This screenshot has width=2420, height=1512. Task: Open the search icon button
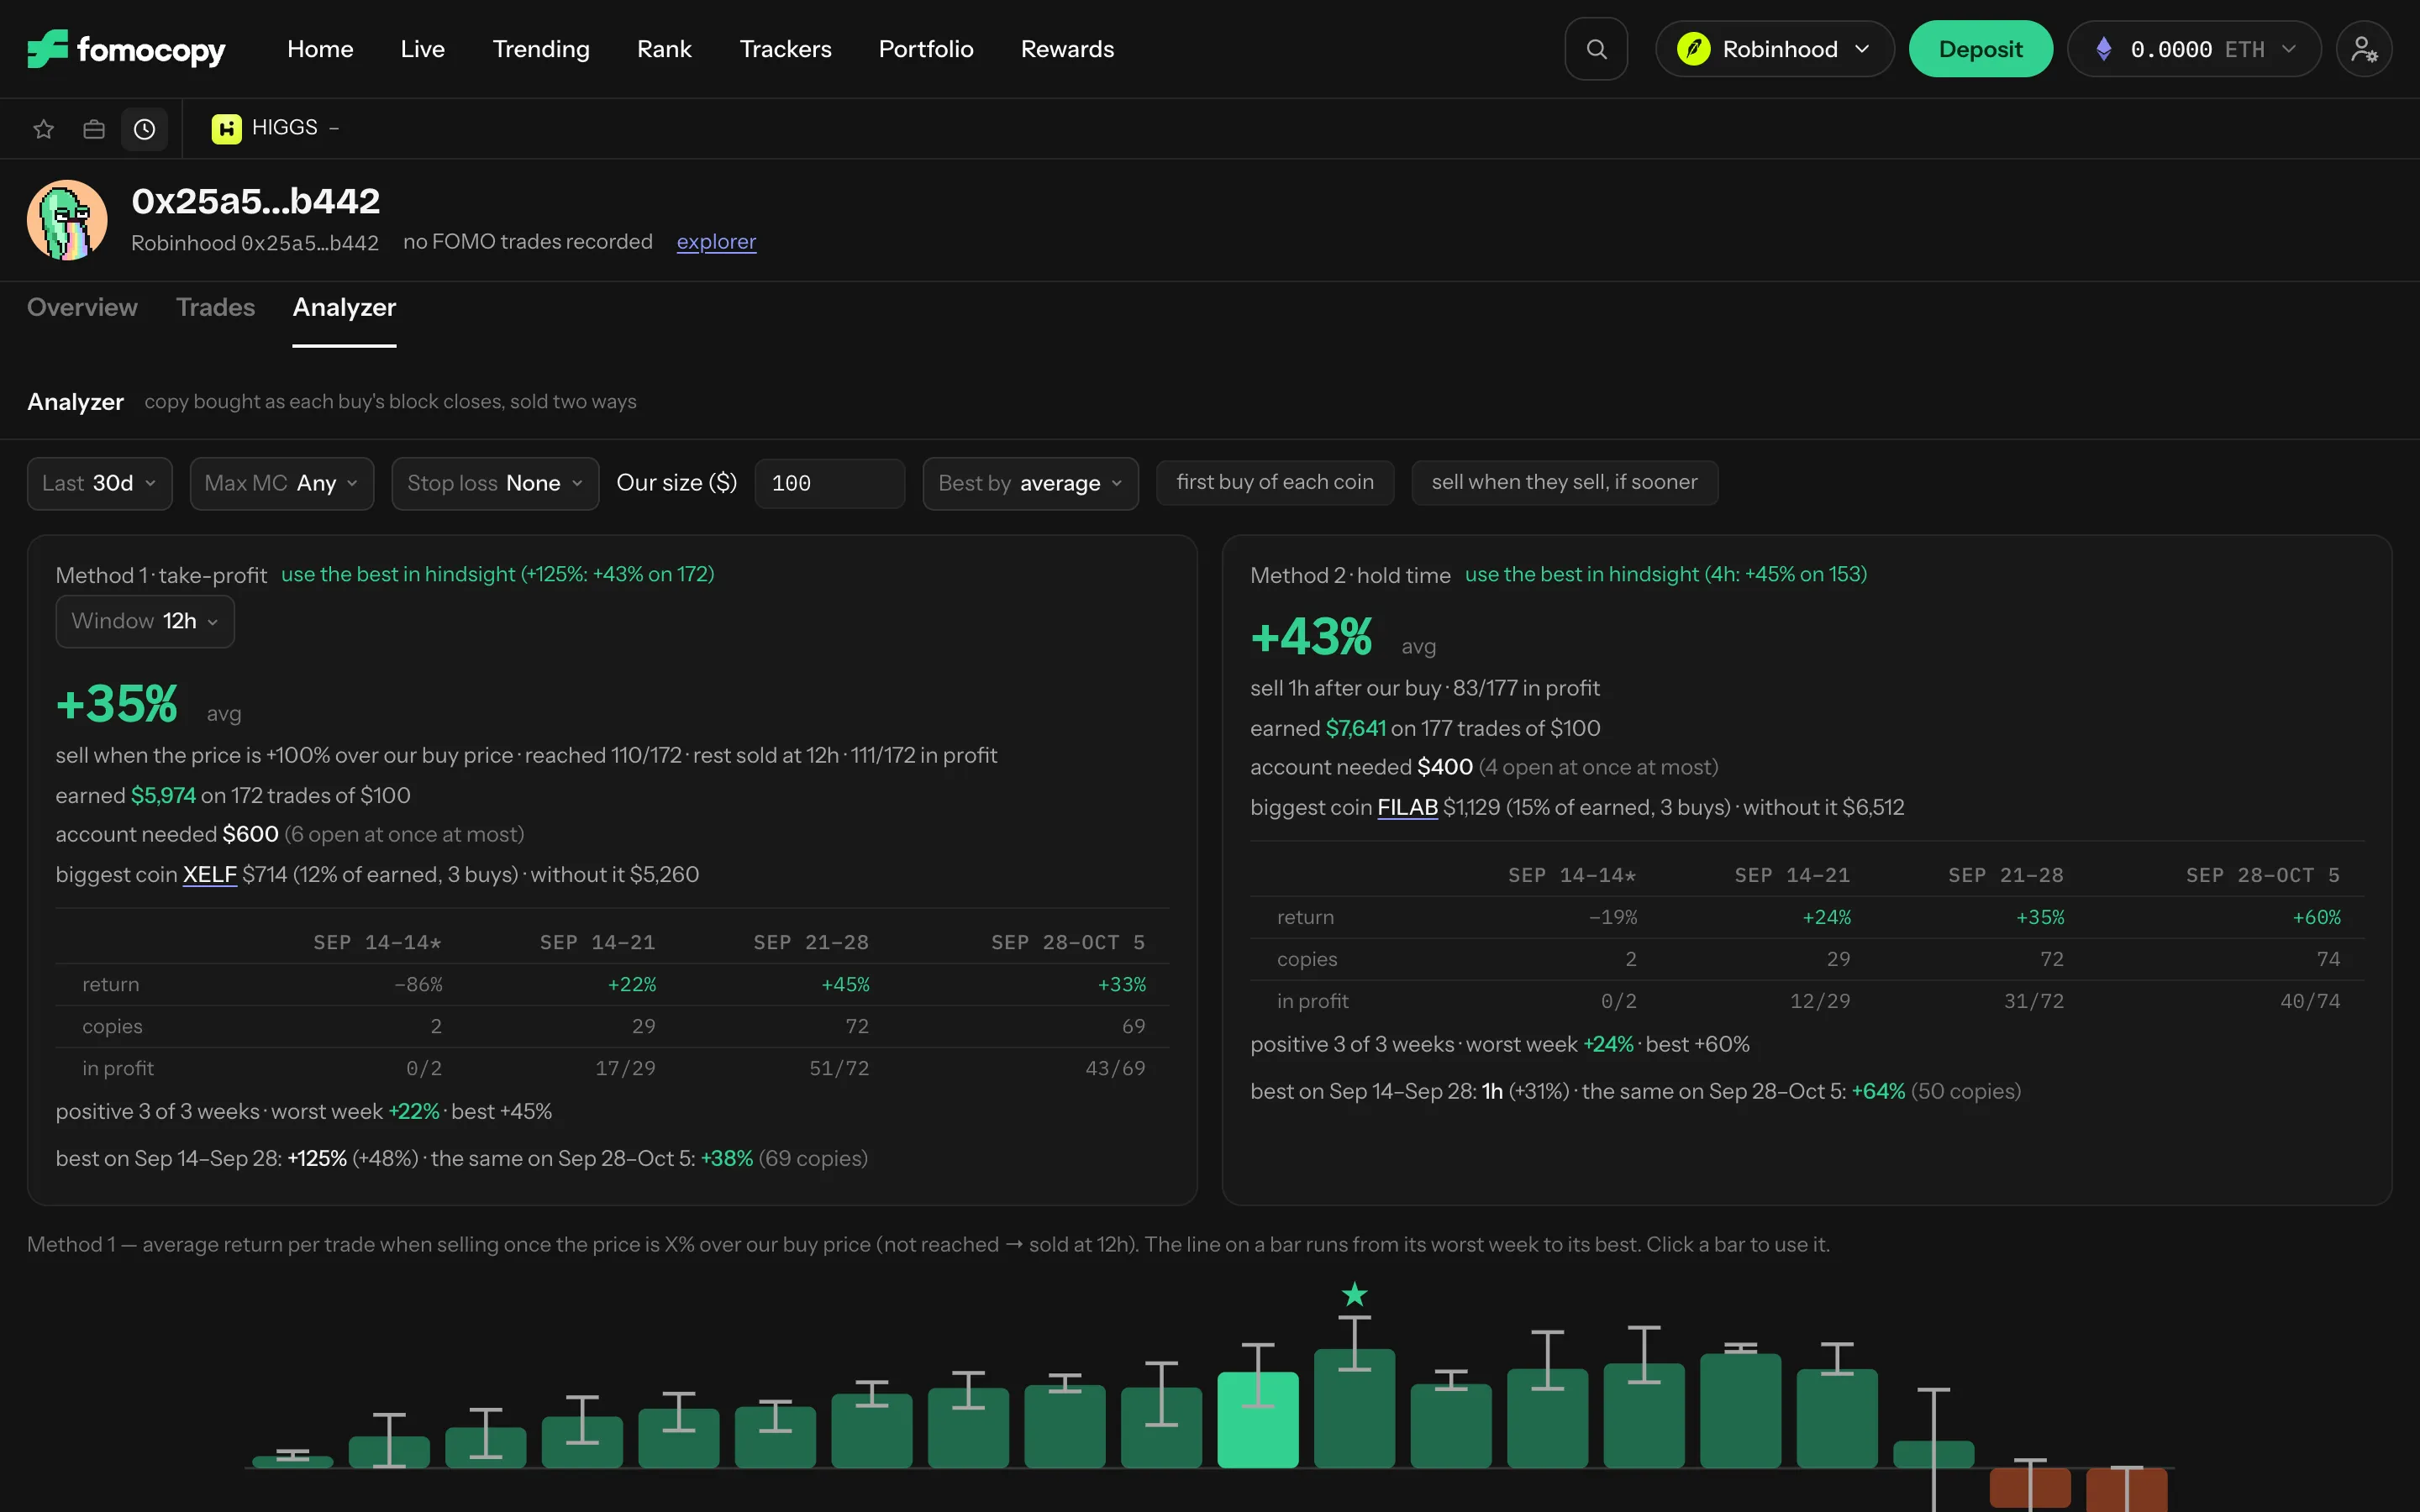(1596, 49)
